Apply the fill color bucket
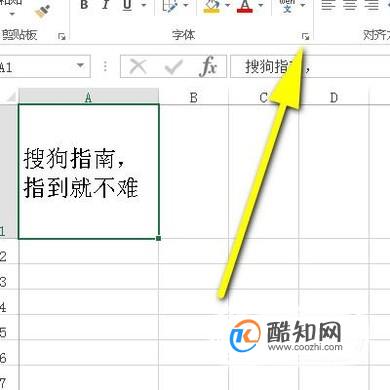This screenshot has height=390, width=390. [x=211, y=6]
